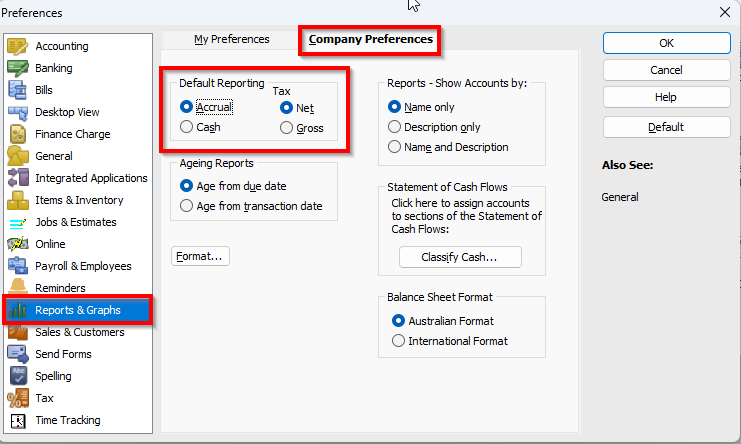Viewport: 741px width, 444px height.
Task: Open the Format options button
Action: tap(201, 257)
